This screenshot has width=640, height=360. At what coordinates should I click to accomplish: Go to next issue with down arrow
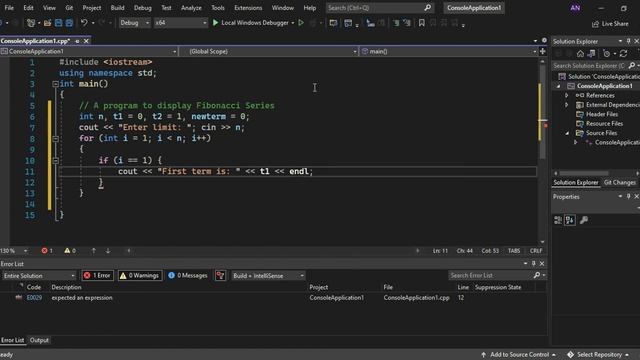coord(108,251)
